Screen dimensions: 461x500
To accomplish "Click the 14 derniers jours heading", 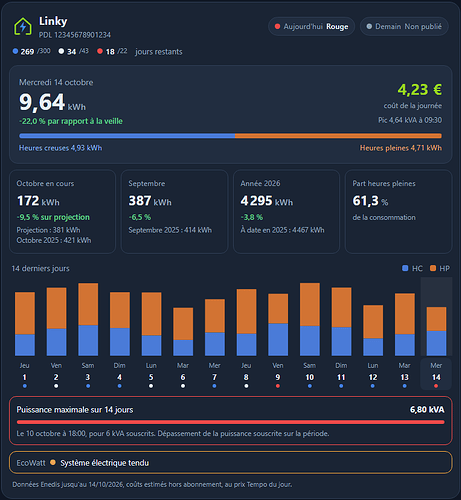I will click(x=41, y=268).
